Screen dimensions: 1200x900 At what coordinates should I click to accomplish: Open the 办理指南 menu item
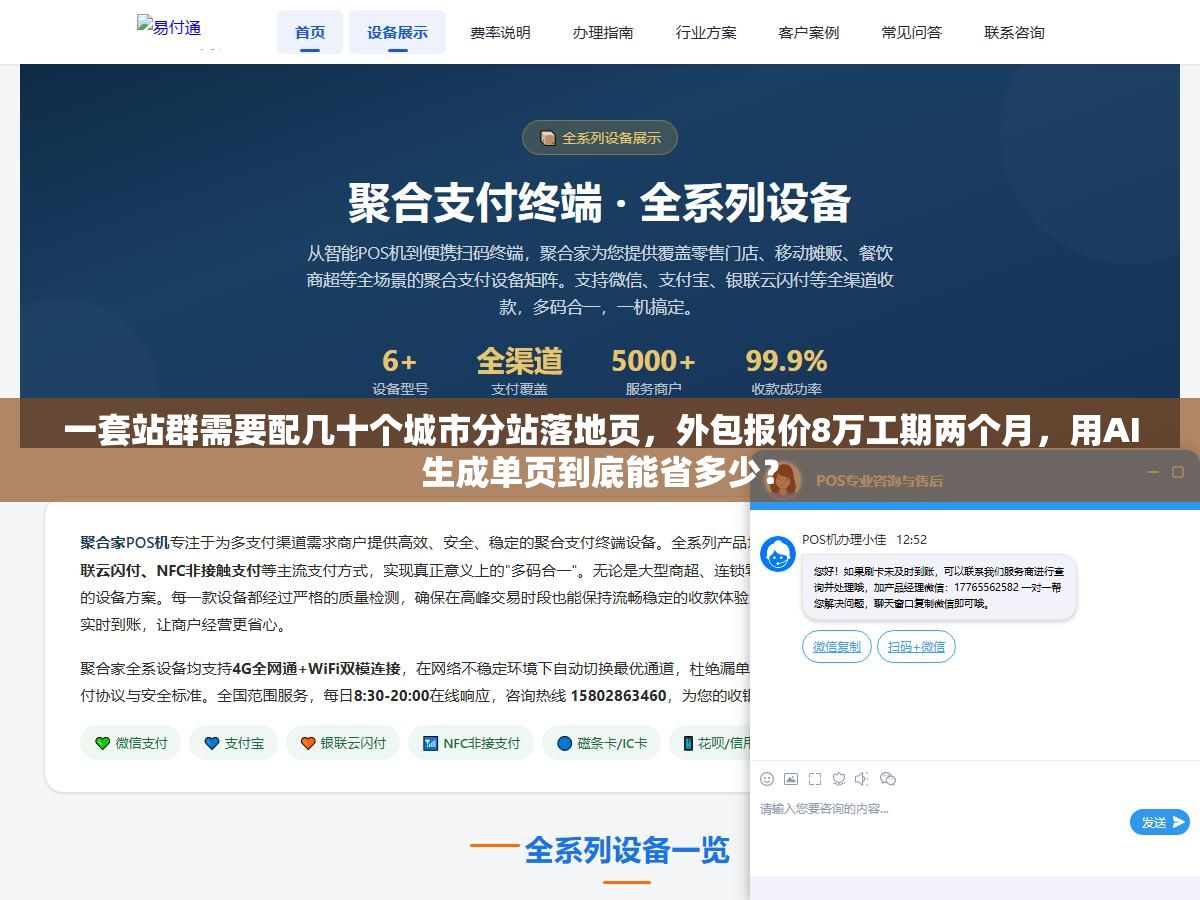603,32
